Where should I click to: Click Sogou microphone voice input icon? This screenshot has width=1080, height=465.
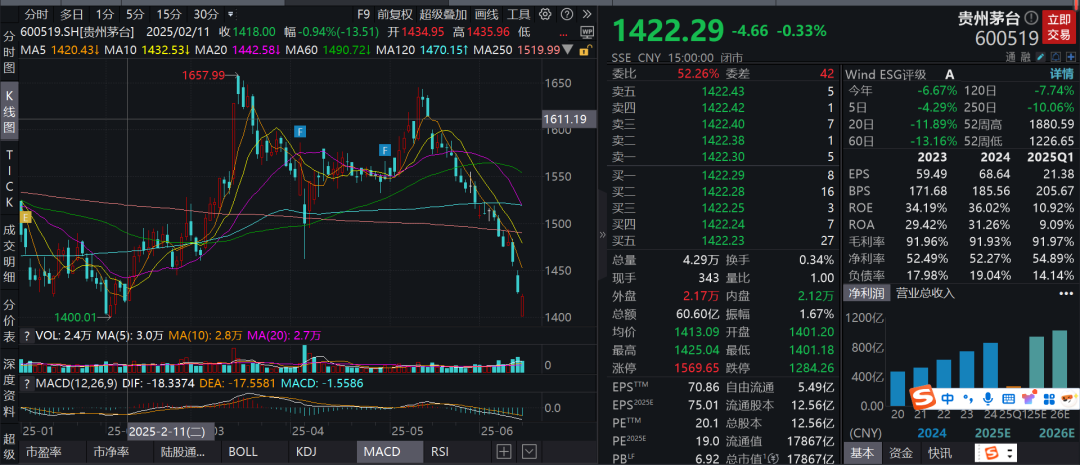click(x=988, y=398)
